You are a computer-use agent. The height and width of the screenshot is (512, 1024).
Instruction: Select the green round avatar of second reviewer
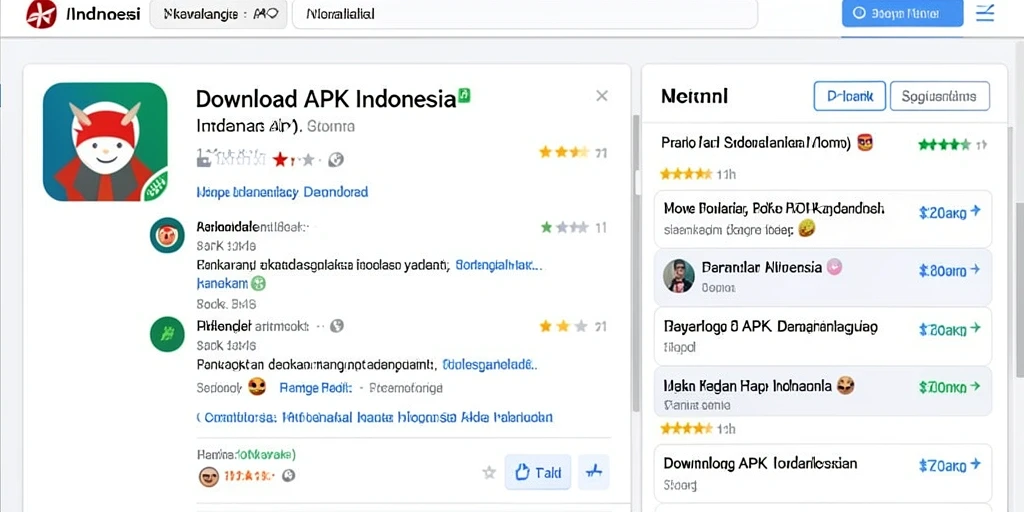click(x=167, y=333)
